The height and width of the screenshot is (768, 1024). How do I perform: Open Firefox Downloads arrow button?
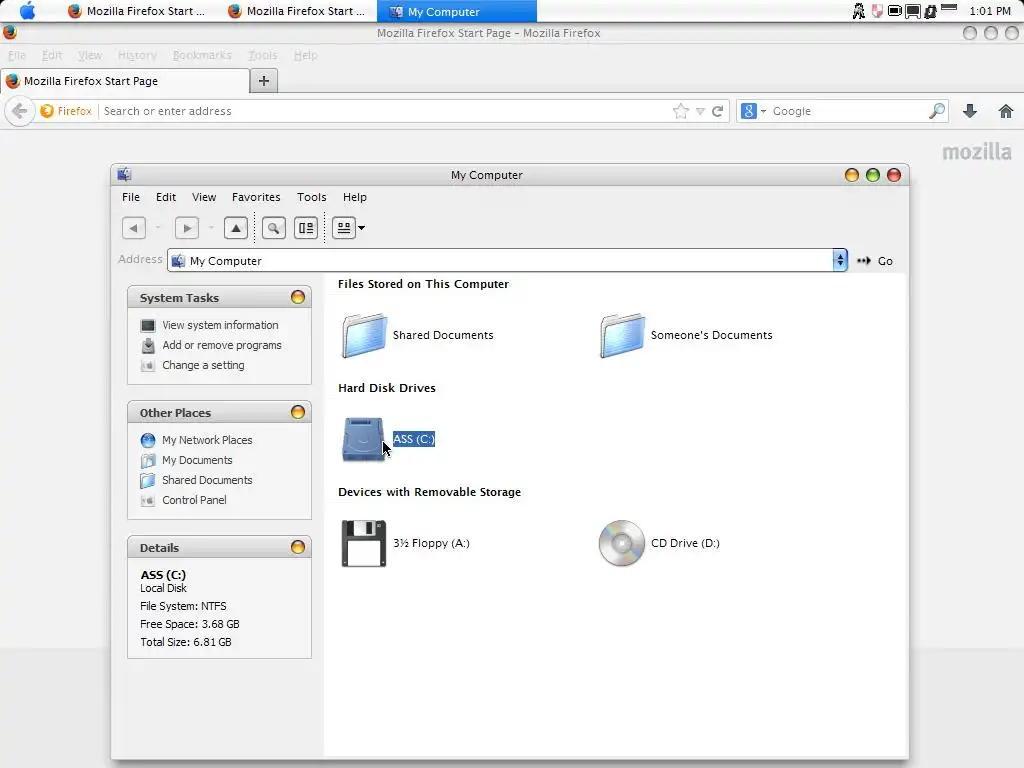point(970,111)
